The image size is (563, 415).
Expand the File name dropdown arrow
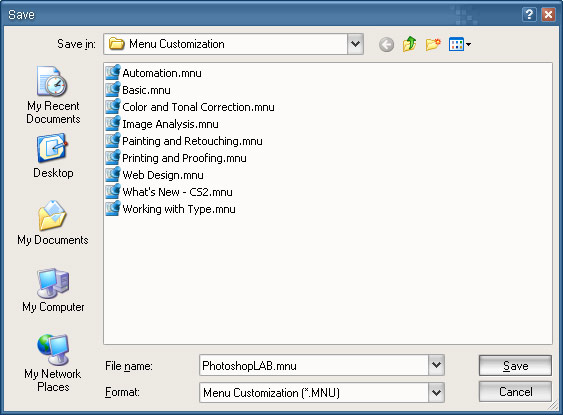[436, 365]
